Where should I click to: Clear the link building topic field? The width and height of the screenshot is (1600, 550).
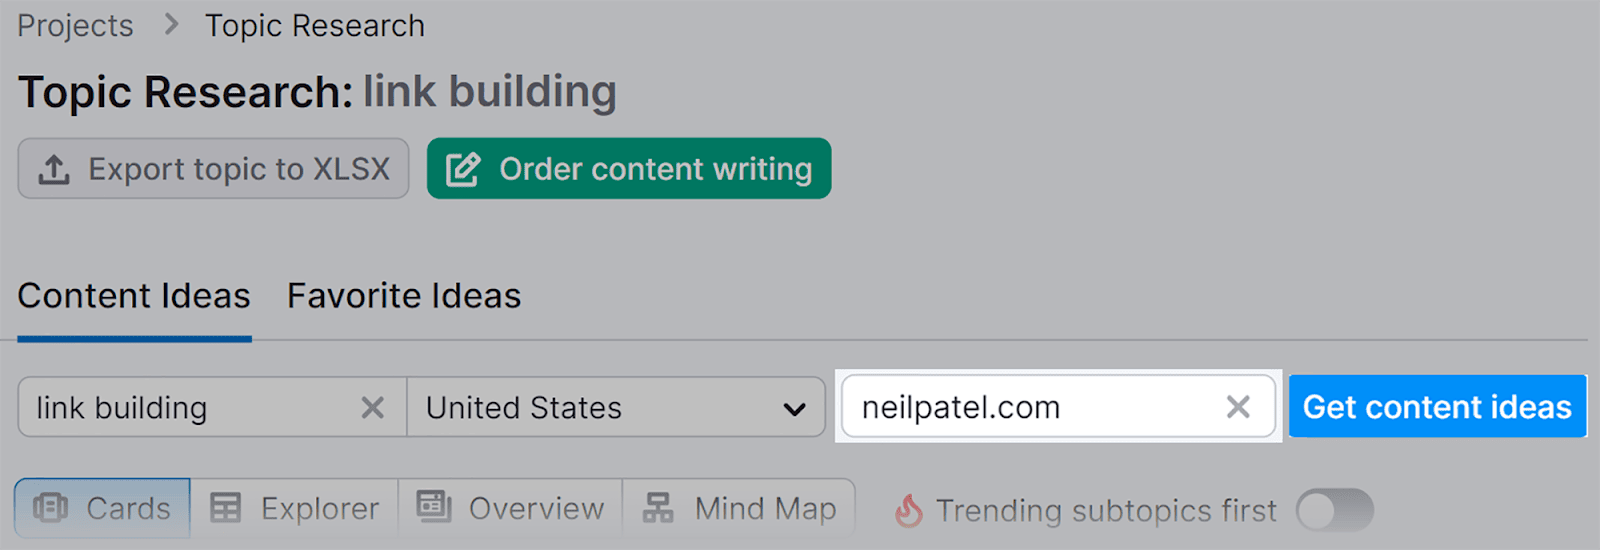tap(372, 408)
